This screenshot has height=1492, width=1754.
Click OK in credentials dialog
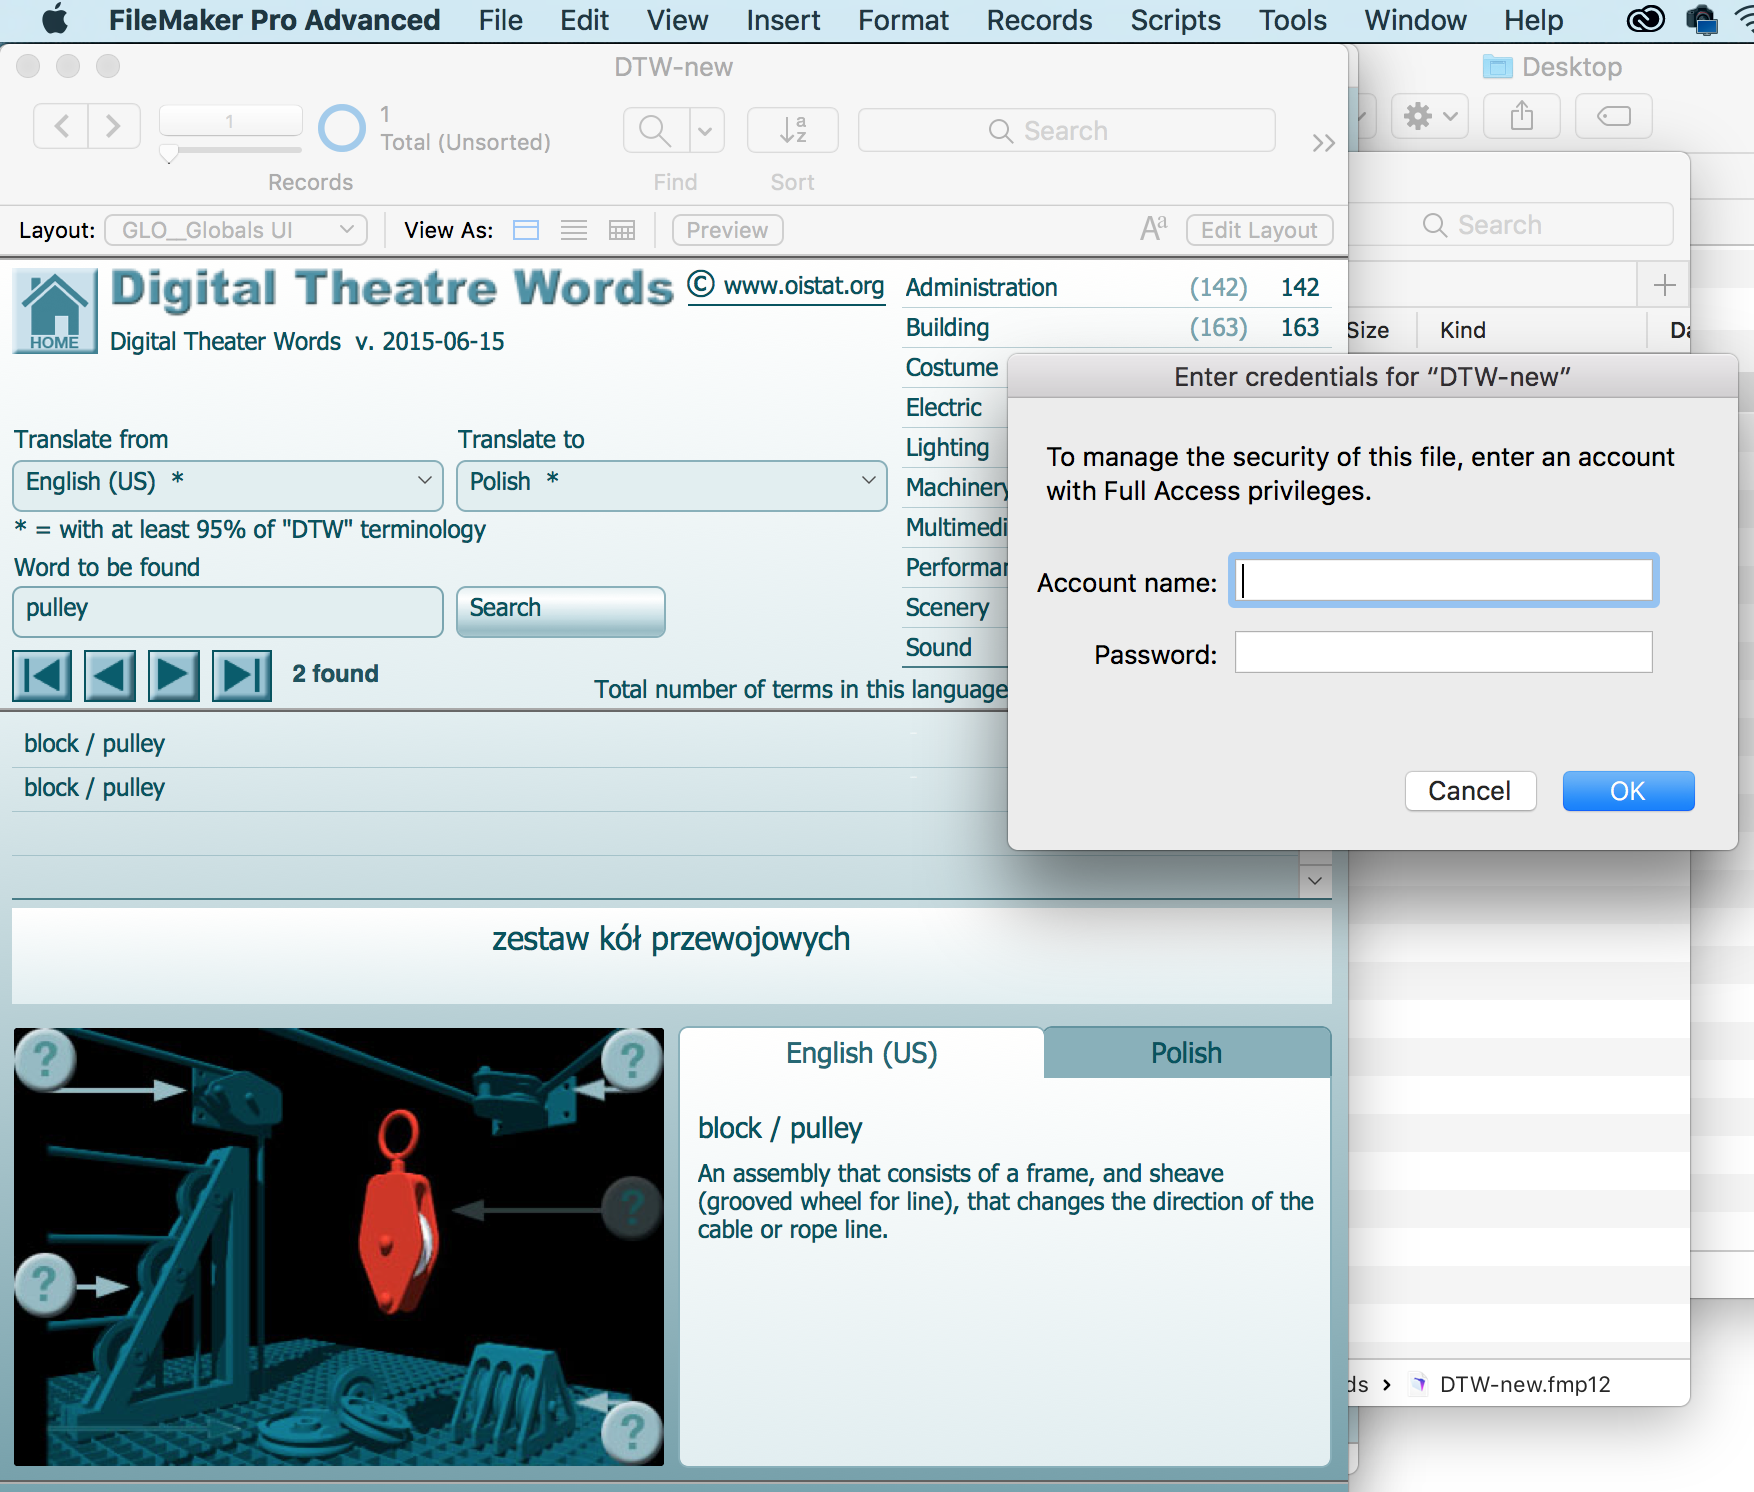click(x=1628, y=791)
